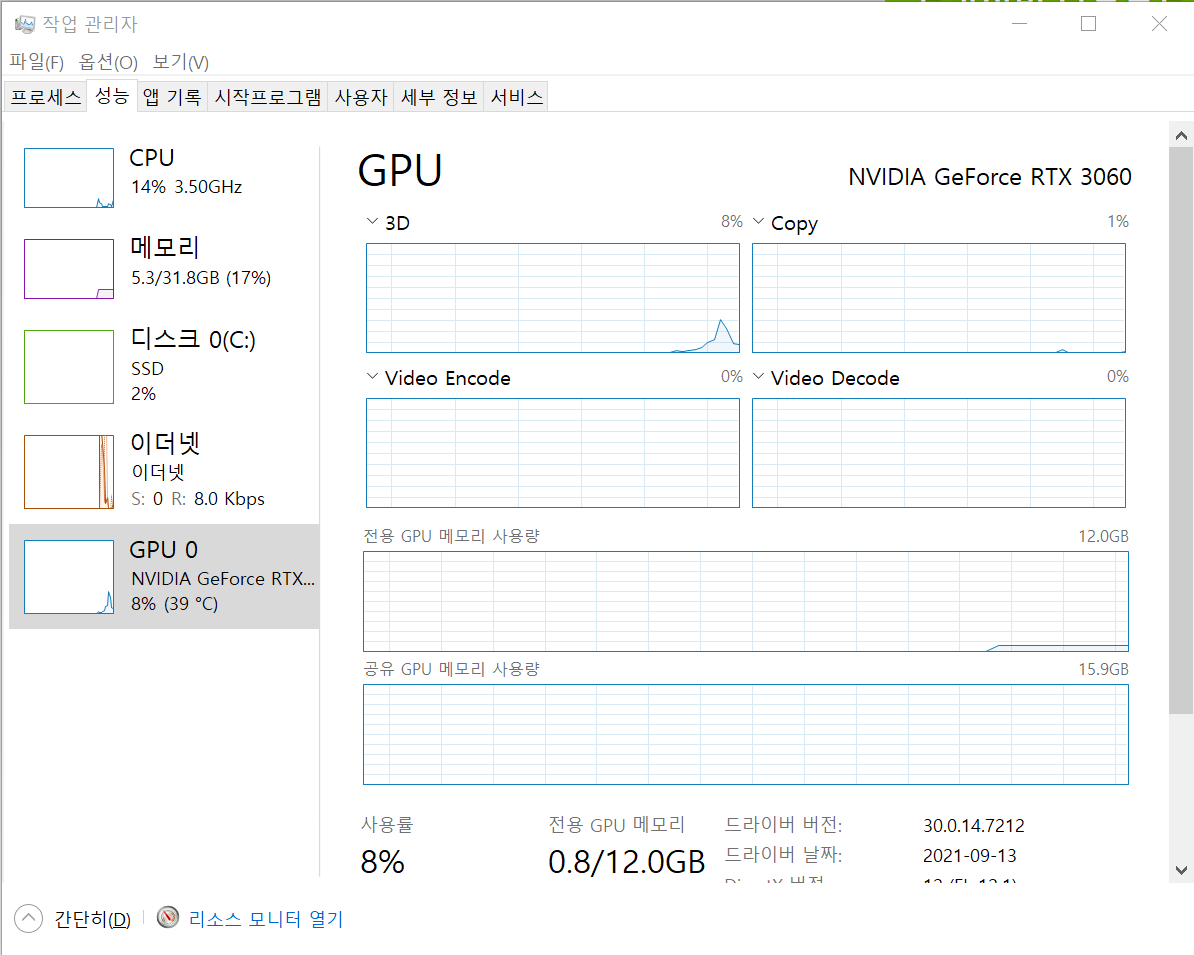
Task: Click the 8% (39 °C) GPU value
Action: coord(174,604)
